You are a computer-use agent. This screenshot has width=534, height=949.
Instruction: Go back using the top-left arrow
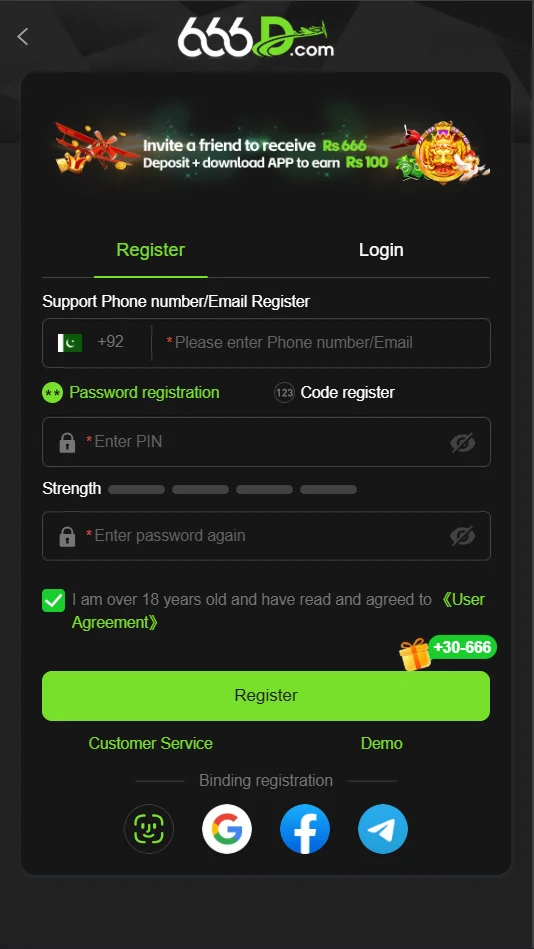[x=22, y=37]
